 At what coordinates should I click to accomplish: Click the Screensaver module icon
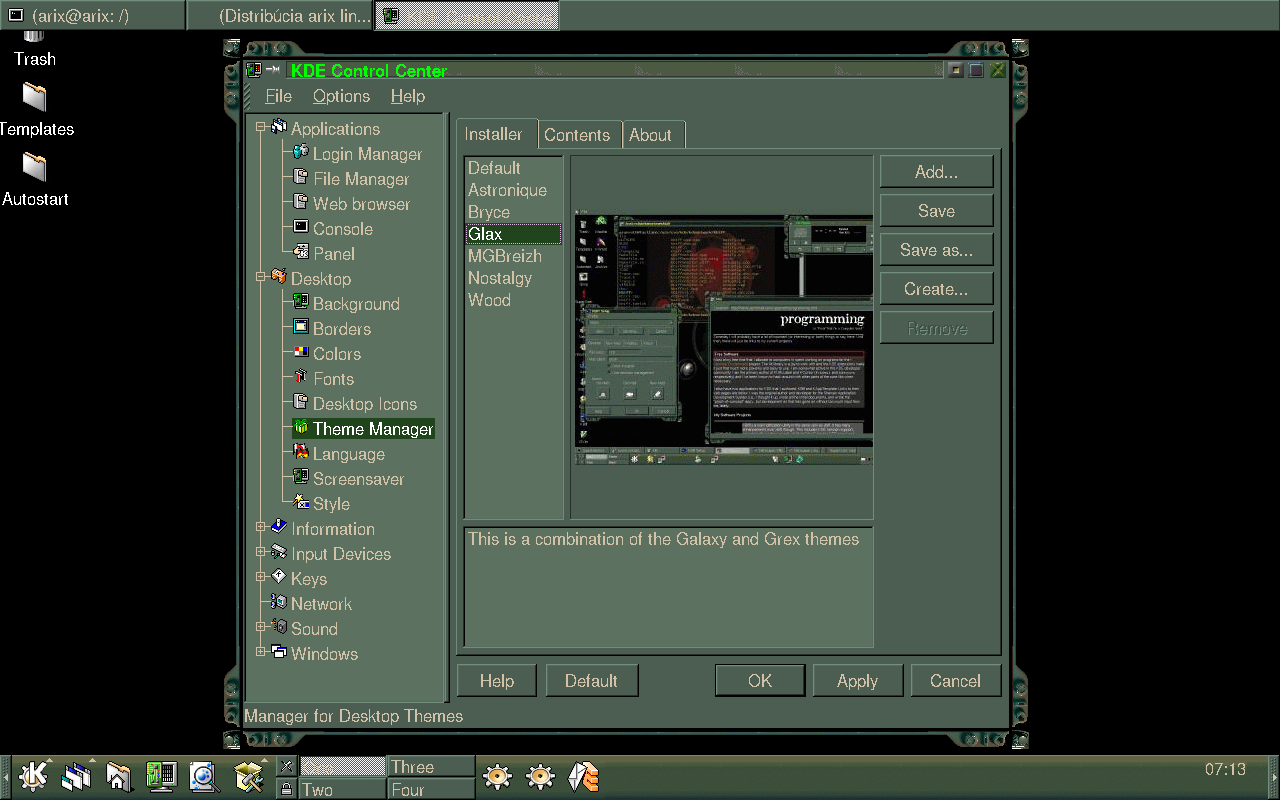pyautogui.click(x=300, y=478)
